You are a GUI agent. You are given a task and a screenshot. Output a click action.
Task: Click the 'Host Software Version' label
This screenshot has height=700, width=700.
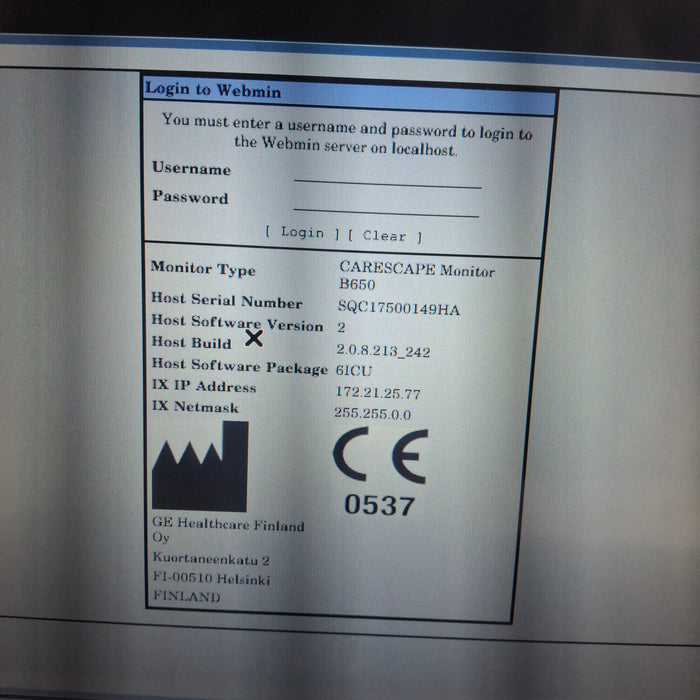(237, 323)
